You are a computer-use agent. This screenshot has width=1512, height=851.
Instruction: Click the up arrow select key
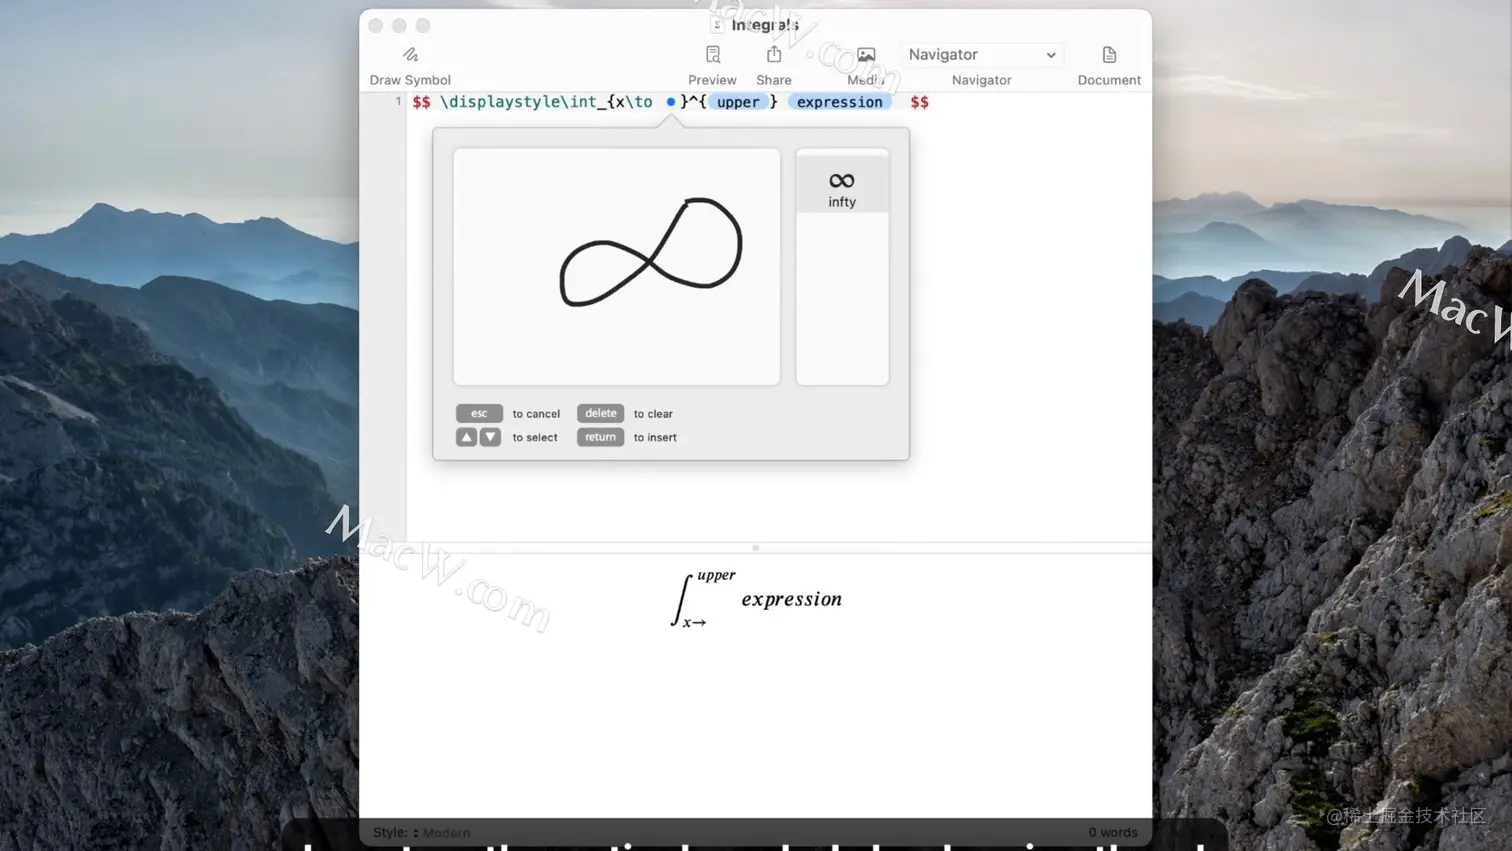coord(466,437)
